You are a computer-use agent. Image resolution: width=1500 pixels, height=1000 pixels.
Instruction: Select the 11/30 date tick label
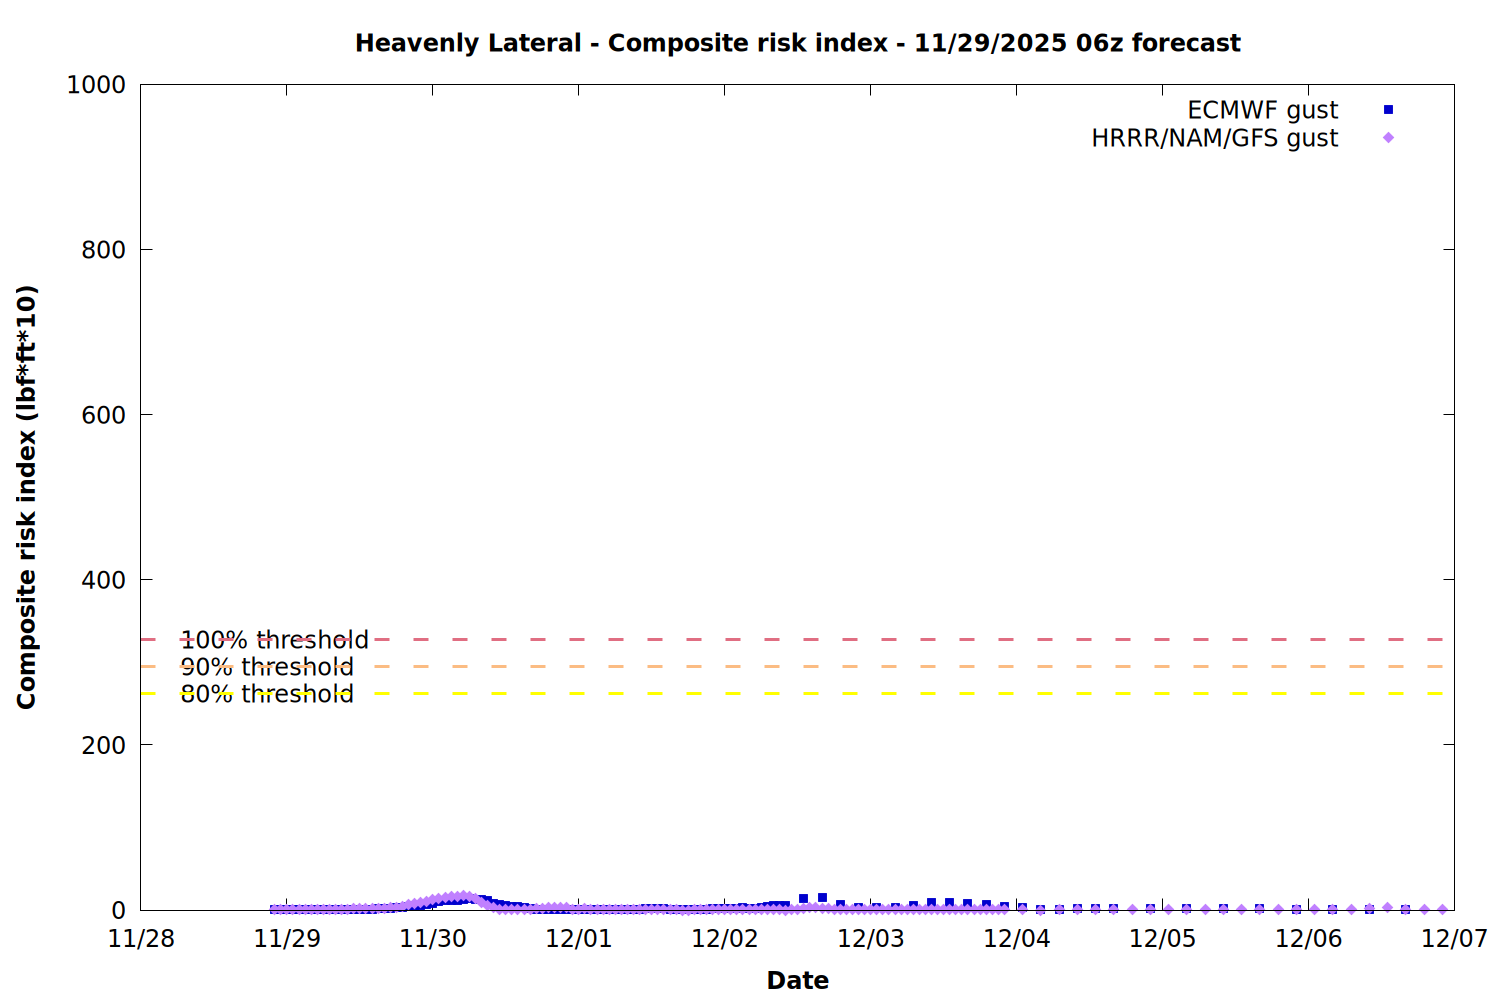point(433,939)
